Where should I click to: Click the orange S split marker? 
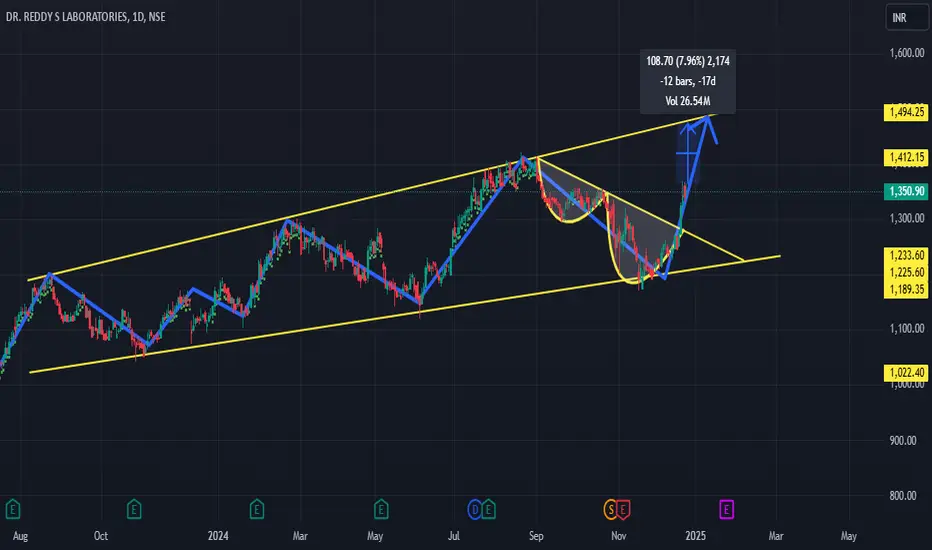(x=610, y=510)
